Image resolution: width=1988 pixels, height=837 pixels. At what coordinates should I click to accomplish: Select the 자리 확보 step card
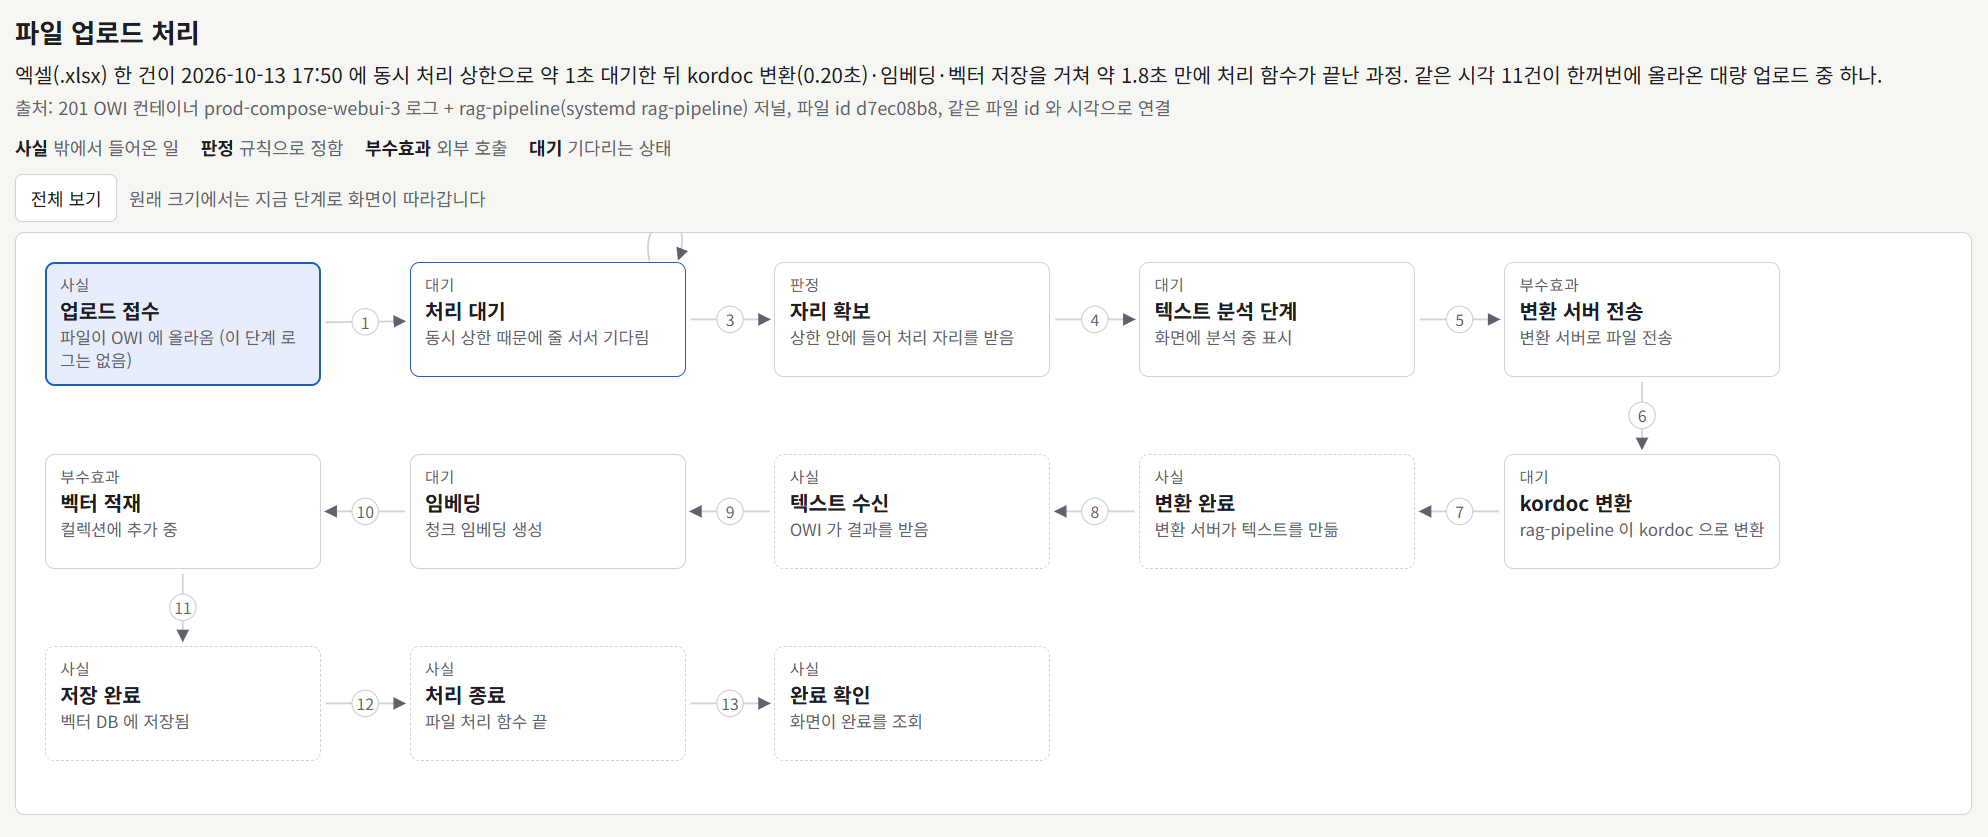click(912, 319)
